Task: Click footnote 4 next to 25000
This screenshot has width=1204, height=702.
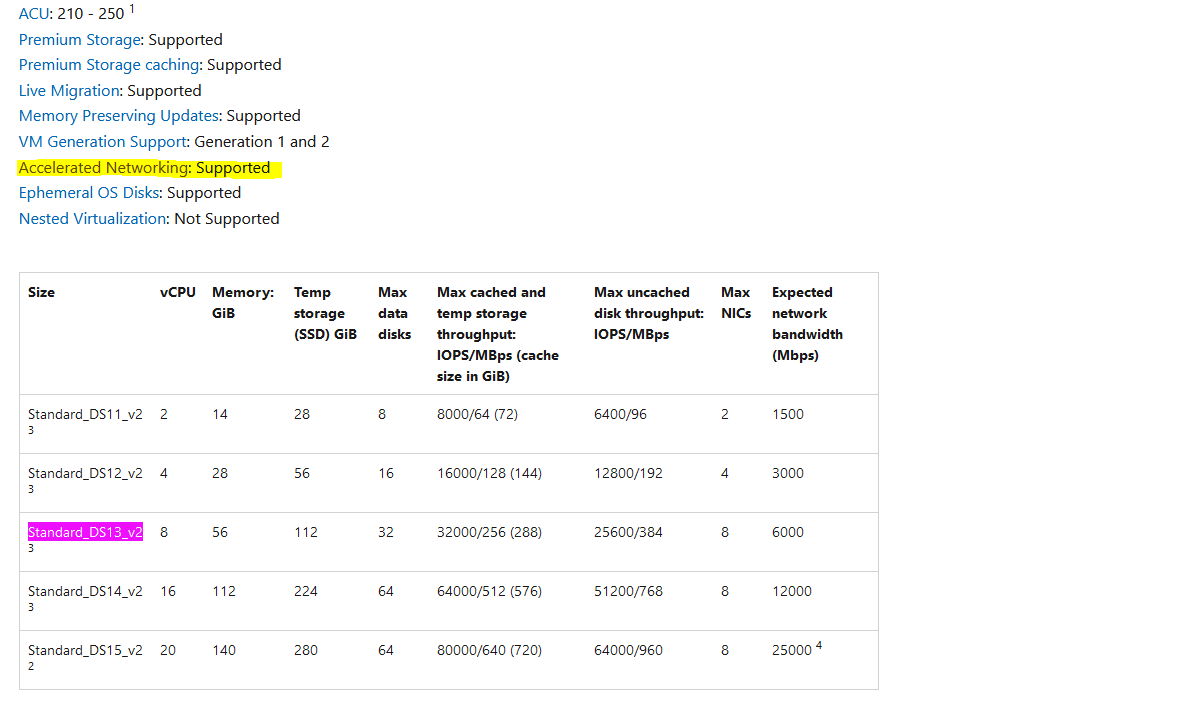Action: pyautogui.click(x=819, y=646)
